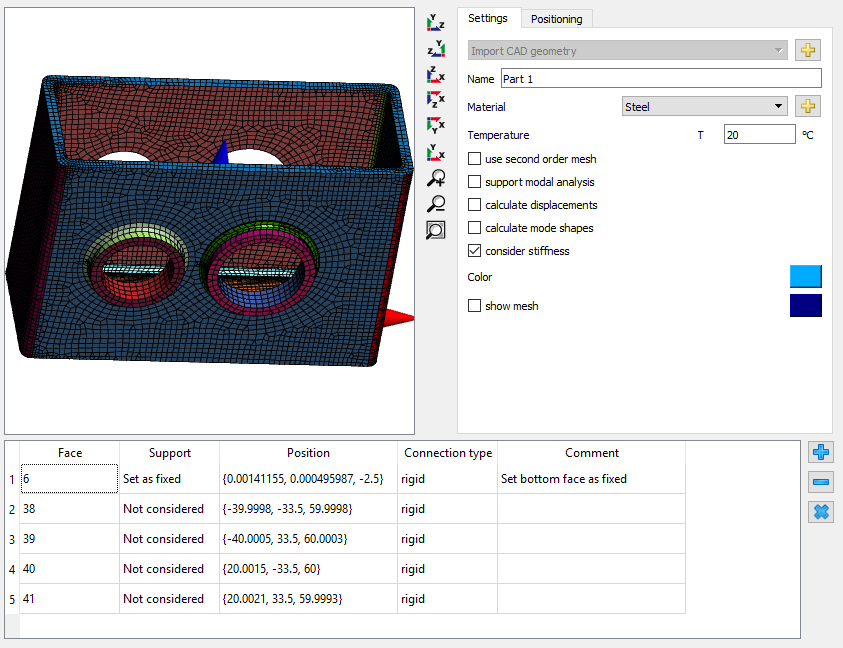Click the Temperature input field
The height and width of the screenshot is (648, 843).
759,135
